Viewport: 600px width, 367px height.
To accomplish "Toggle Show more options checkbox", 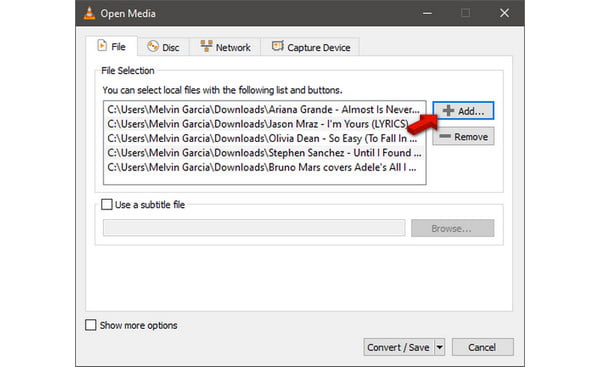I will (x=91, y=325).
